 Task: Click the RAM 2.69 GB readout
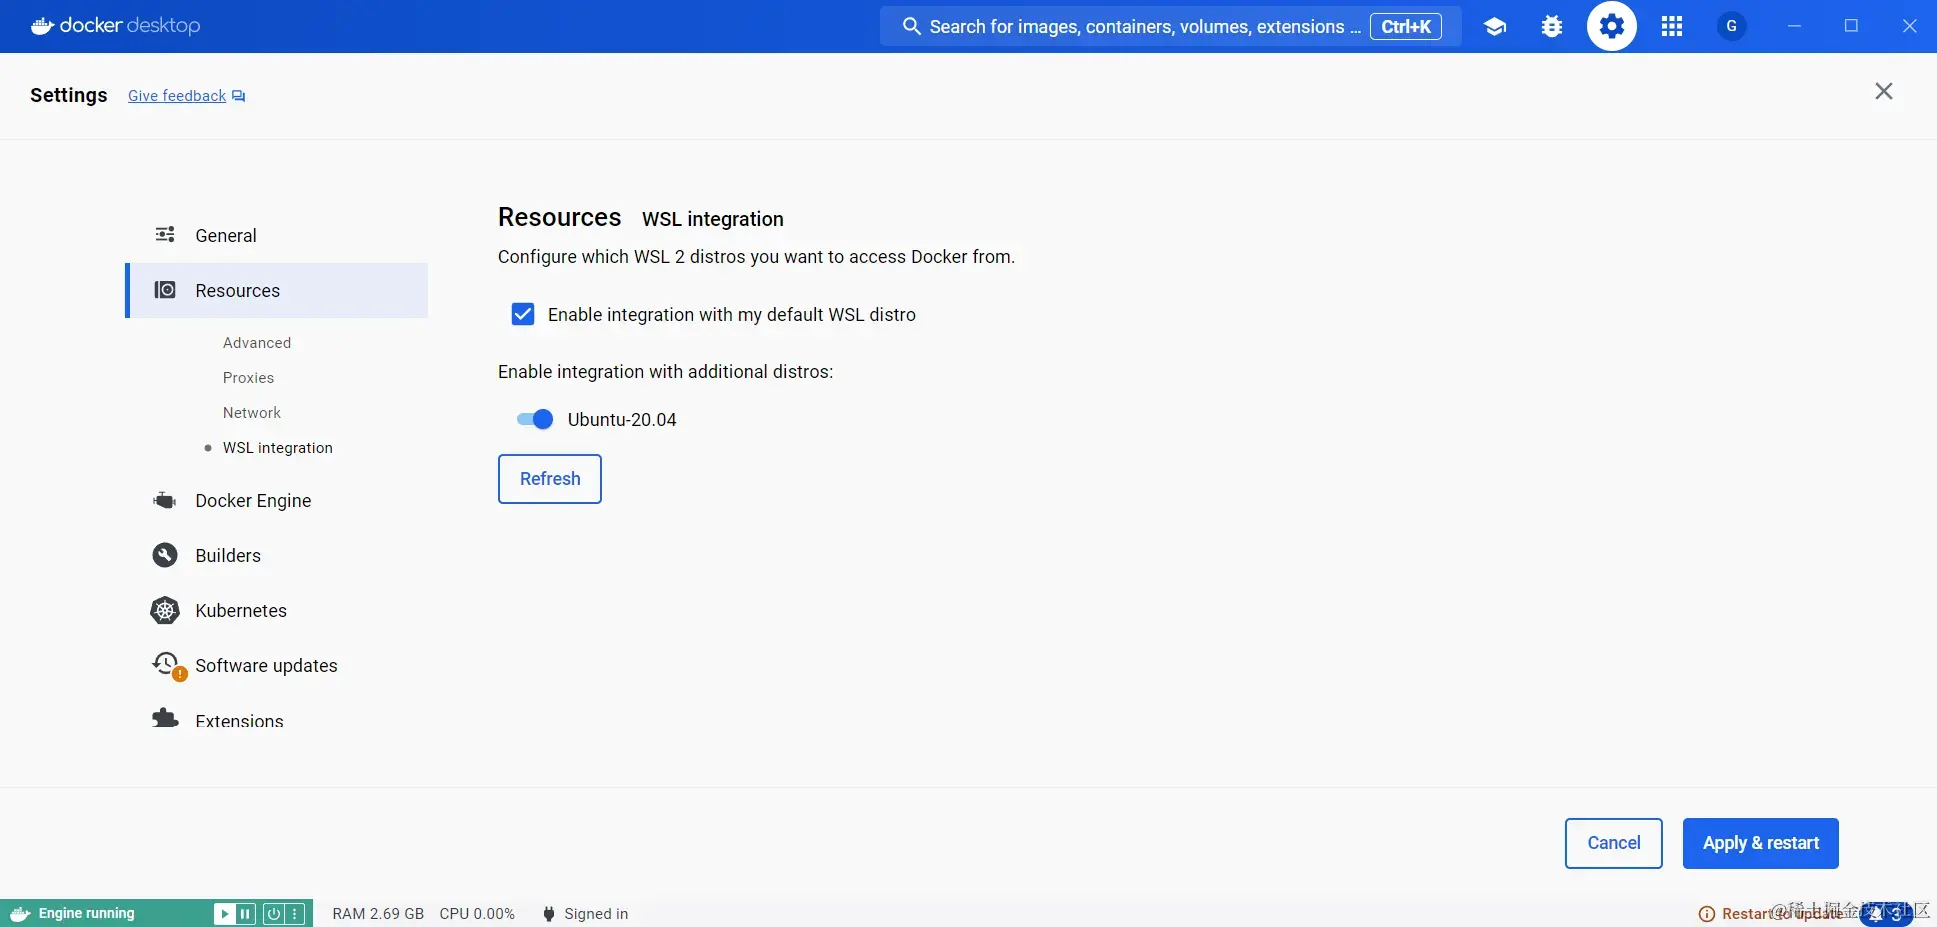(378, 914)
